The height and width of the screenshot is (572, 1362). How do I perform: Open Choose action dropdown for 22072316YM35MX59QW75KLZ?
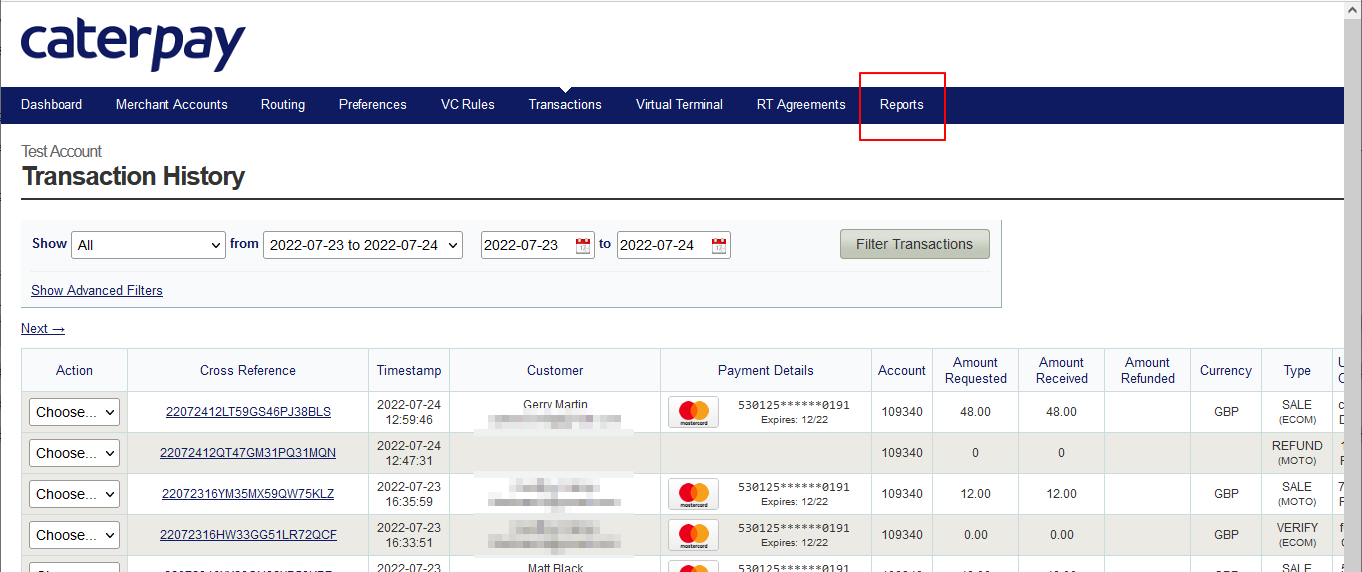tap(74, 494)
